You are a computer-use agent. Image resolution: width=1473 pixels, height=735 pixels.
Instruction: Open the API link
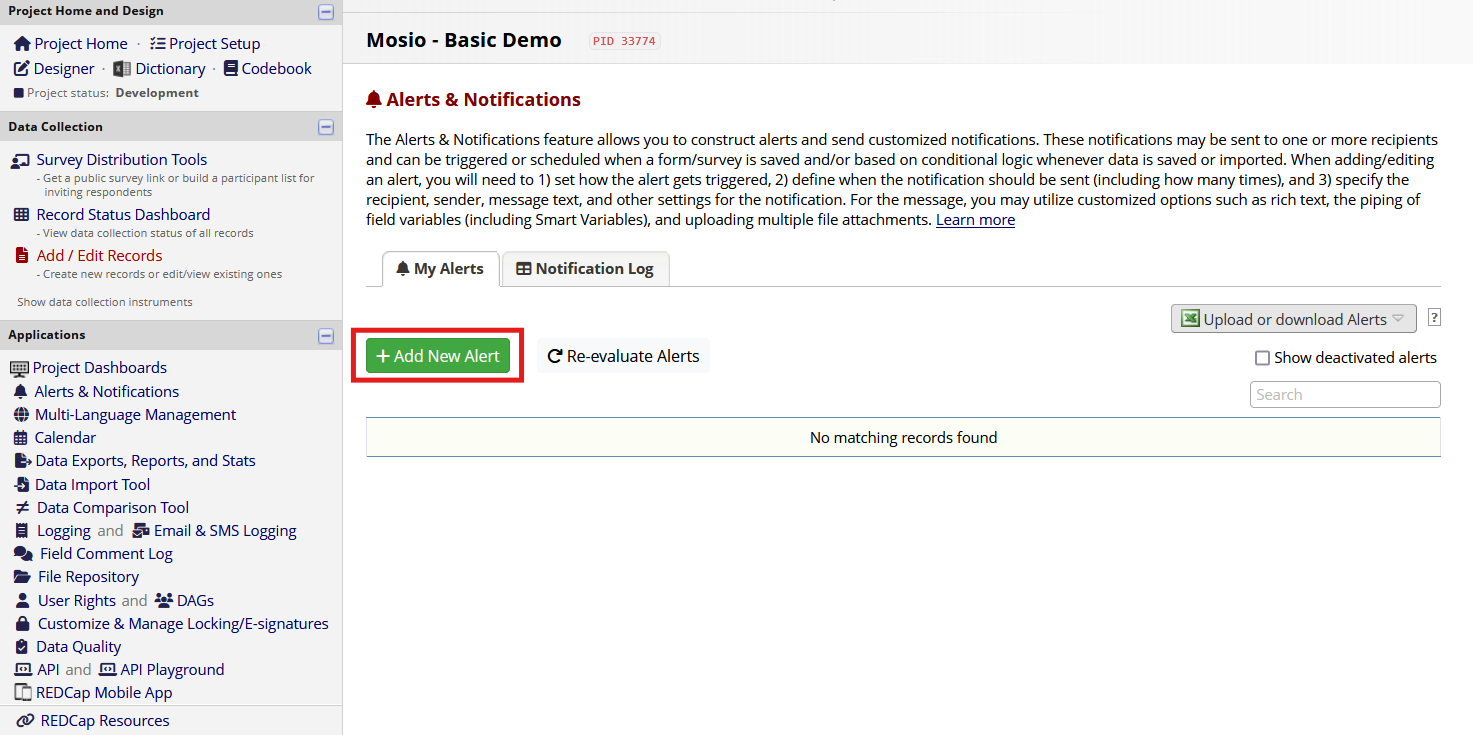[x=48, y=670]
